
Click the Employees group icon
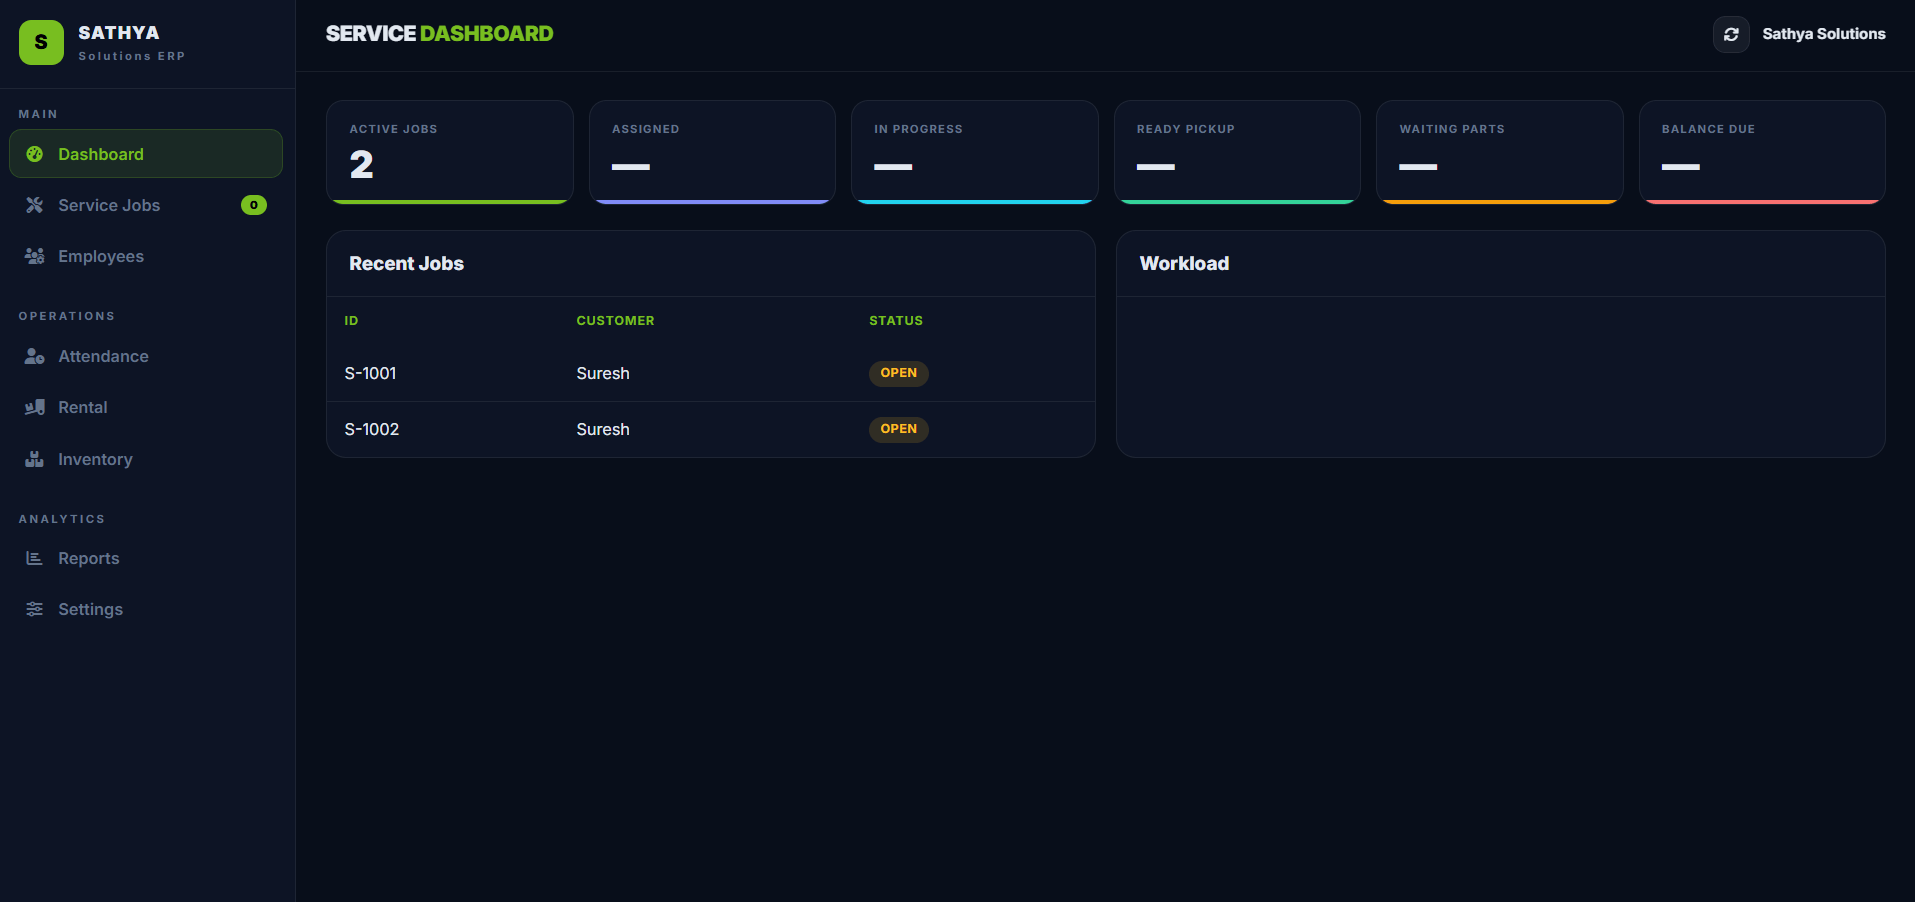[x=35, y=256]
